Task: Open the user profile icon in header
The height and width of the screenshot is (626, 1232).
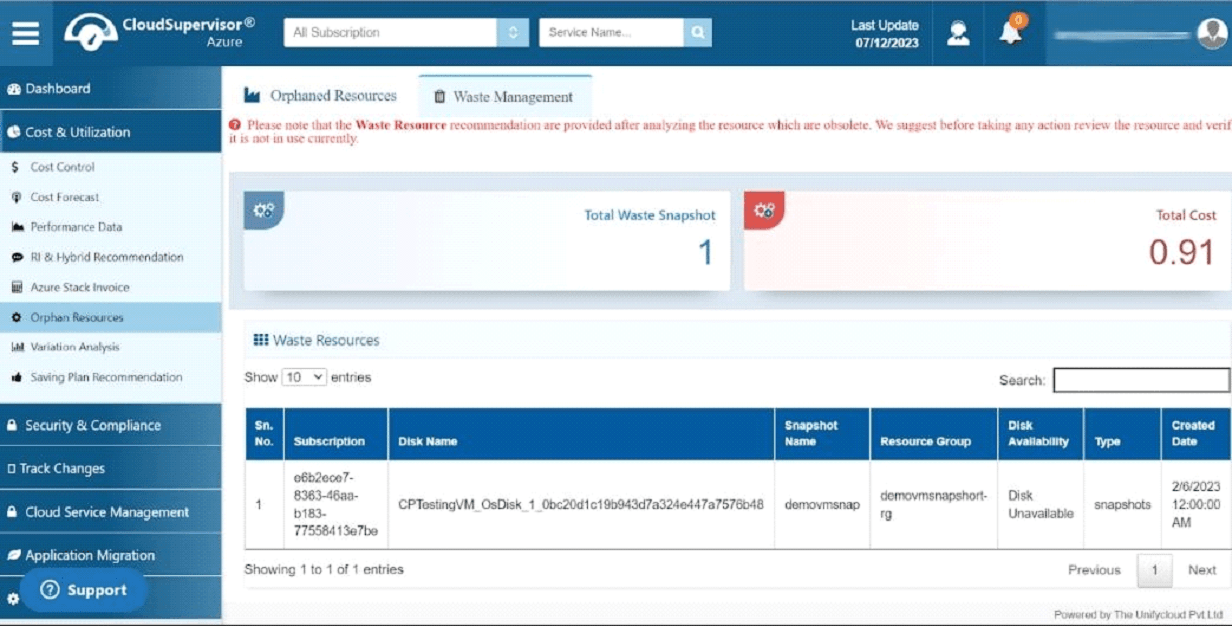Action: tap(958, 33)
